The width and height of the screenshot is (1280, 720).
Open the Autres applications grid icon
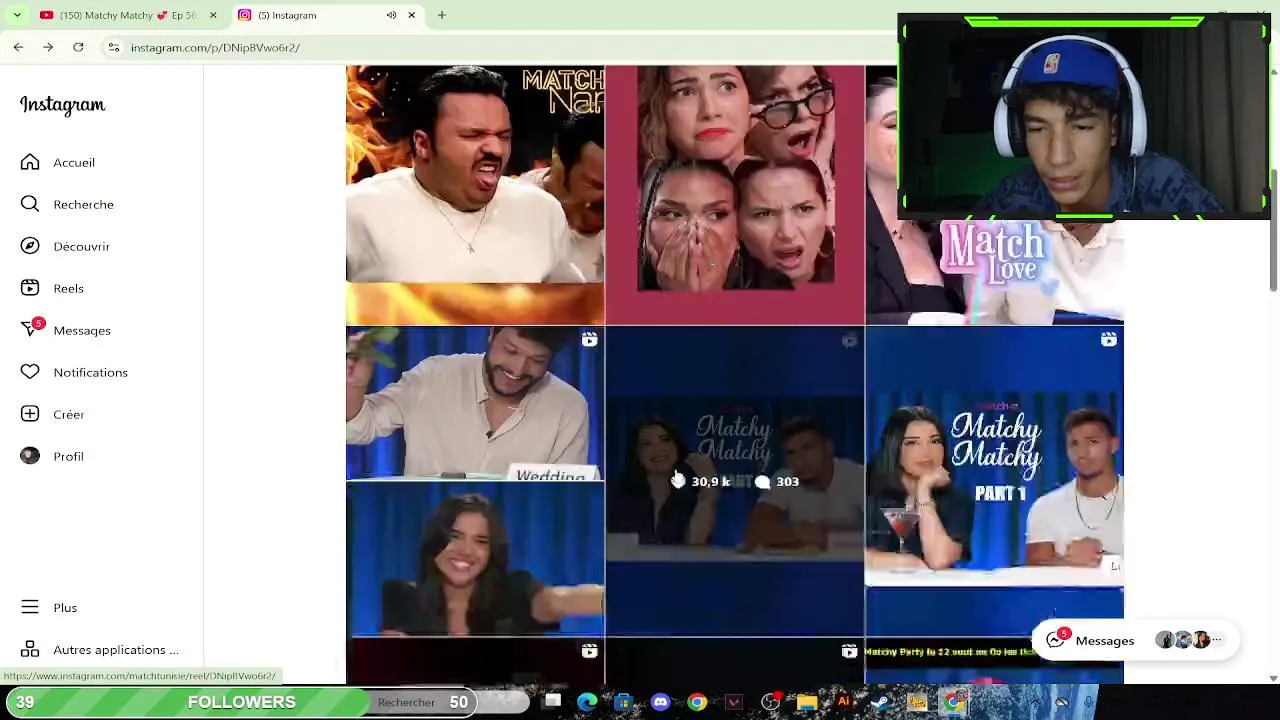(30, 649)
